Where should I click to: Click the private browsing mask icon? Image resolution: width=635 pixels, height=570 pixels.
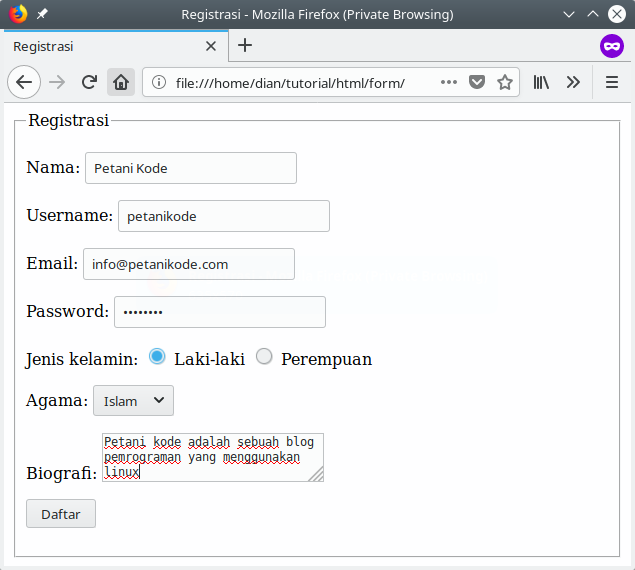click(x=612, y=46)
